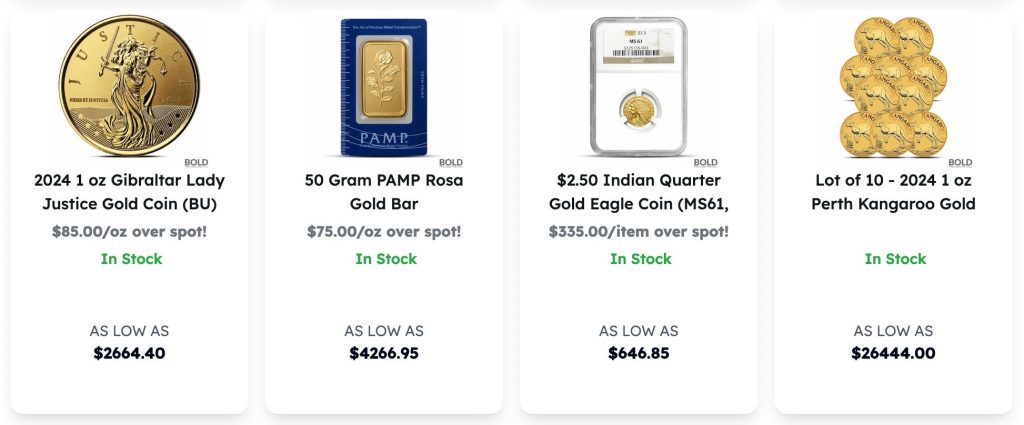Click the BOLD badge on Indian Quarter Eagle coin

pyautogui.click(x=706, y=162)
